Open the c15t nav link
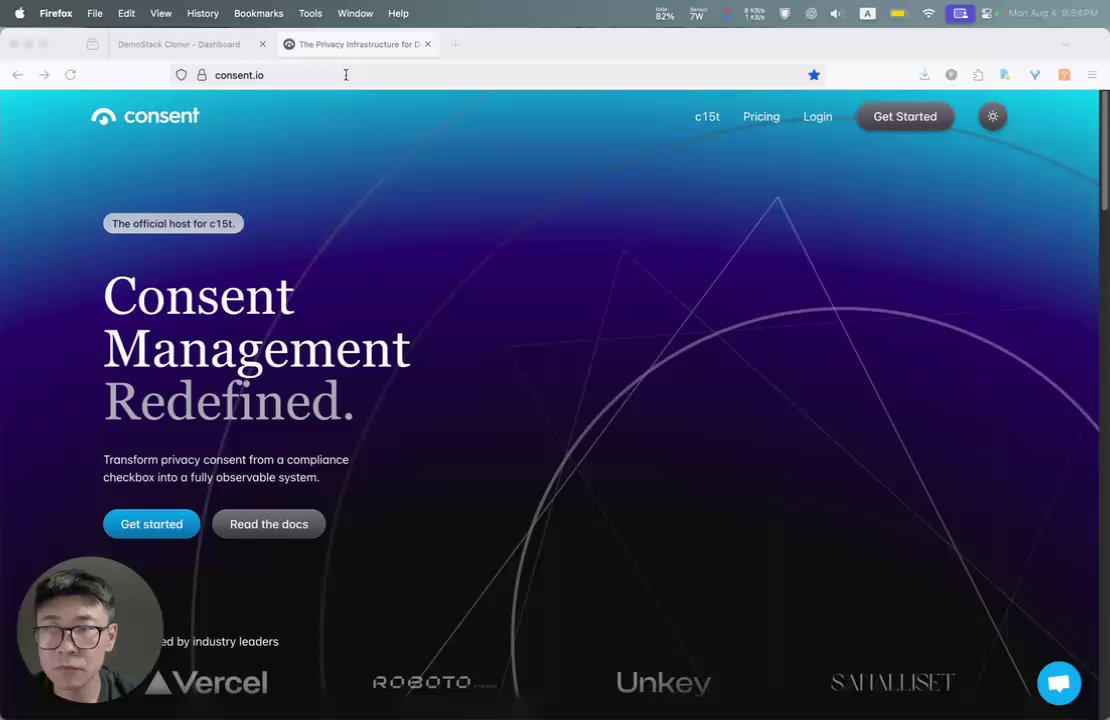The height and width of the screenshot is (720, 1110). (707, 117)
